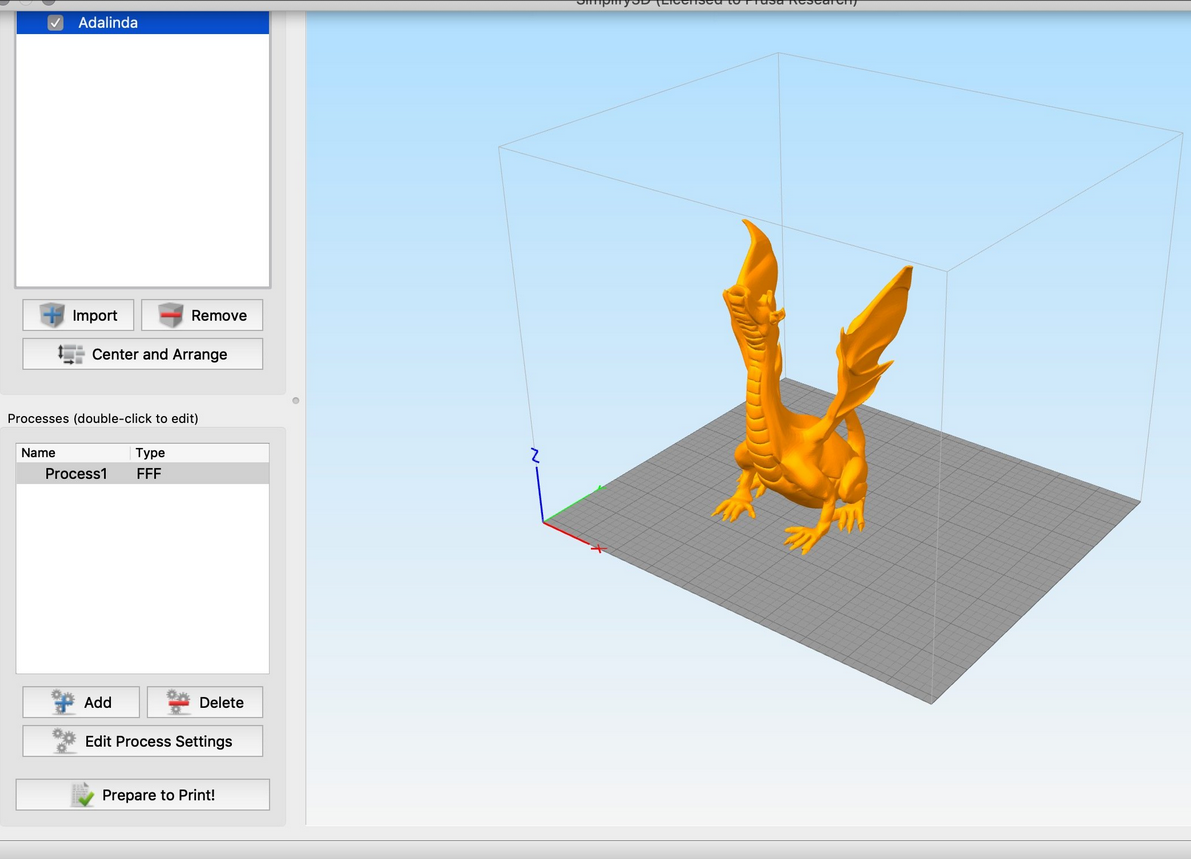
Task: Delete the selected process
Action: click(205, 703)
